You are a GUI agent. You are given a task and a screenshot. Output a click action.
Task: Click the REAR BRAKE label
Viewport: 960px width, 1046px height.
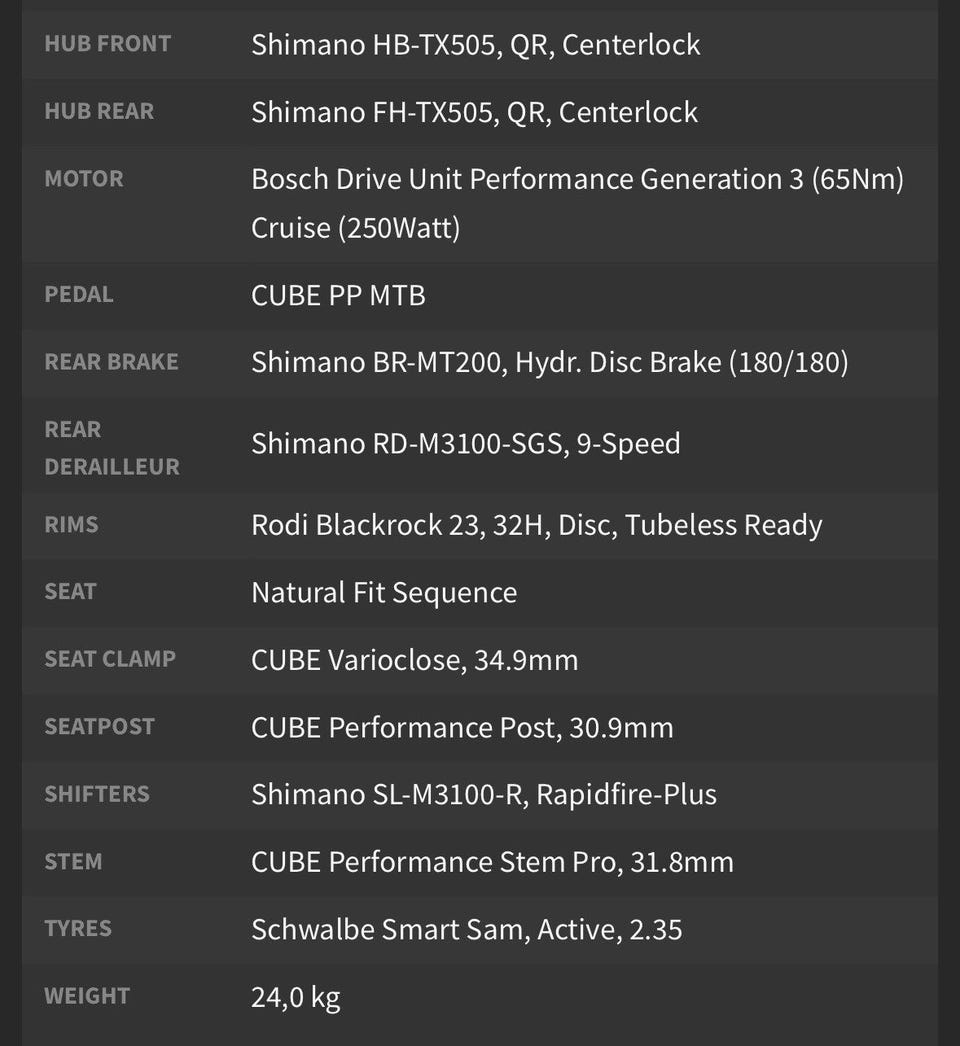tap(111, 362)
